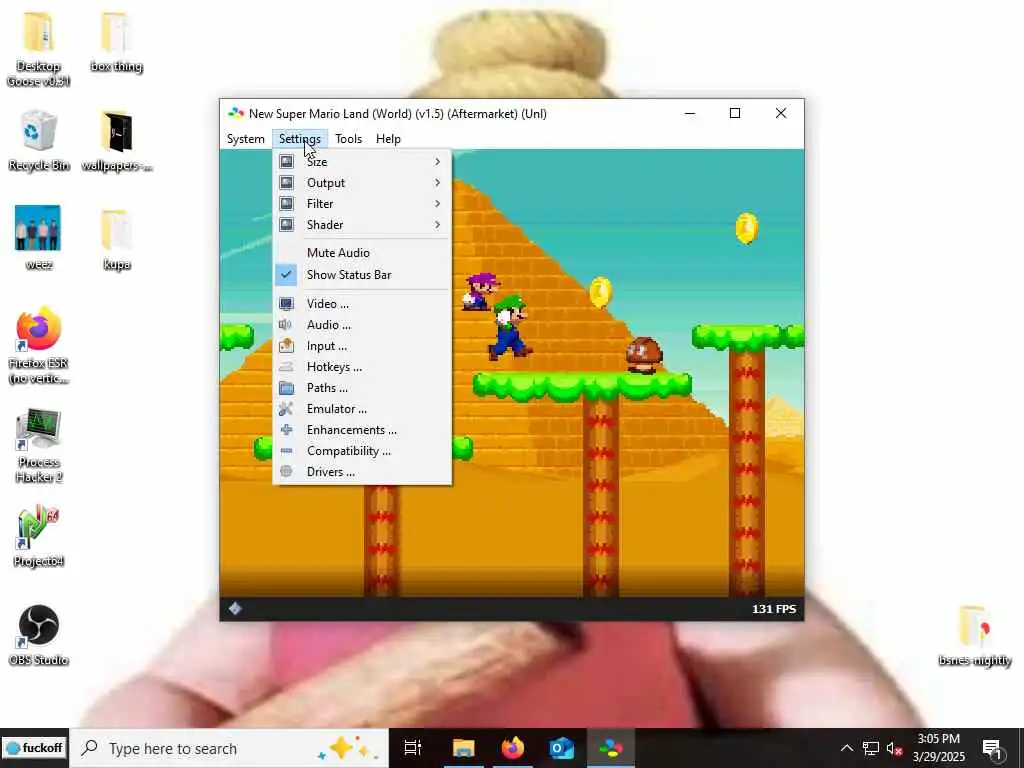Toggle the Mute Audio option

point(362,253)
